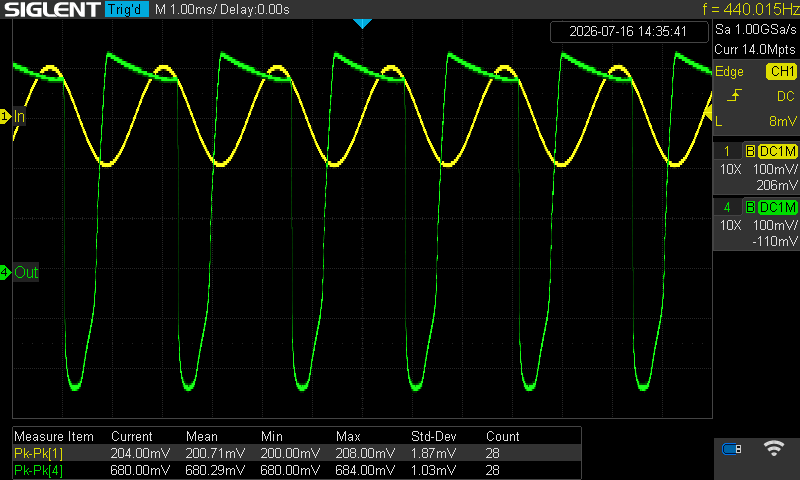Click channel 1 bandwidth limit B icon
The height and width of the screenshot is (480, 800).
tap(750, 151)
